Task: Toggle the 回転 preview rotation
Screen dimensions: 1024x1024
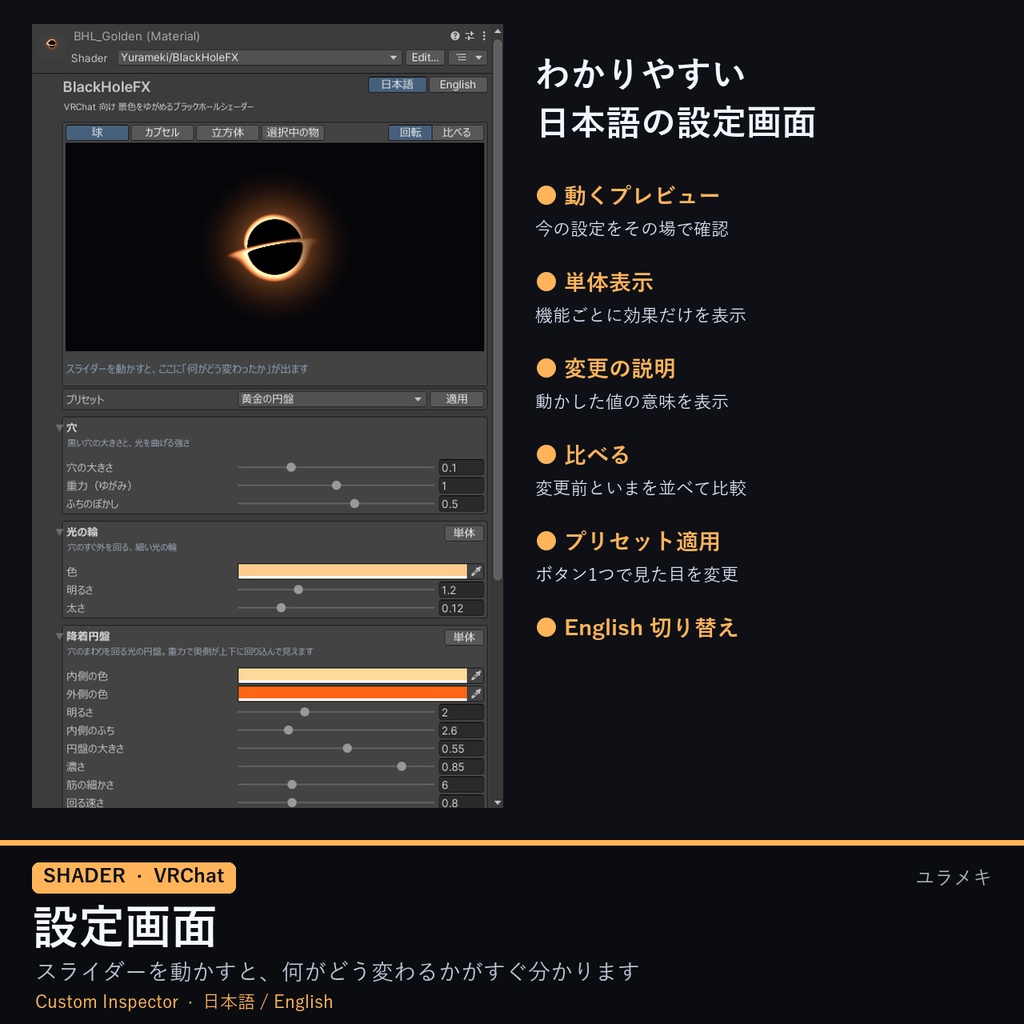Action: [410, 133]
